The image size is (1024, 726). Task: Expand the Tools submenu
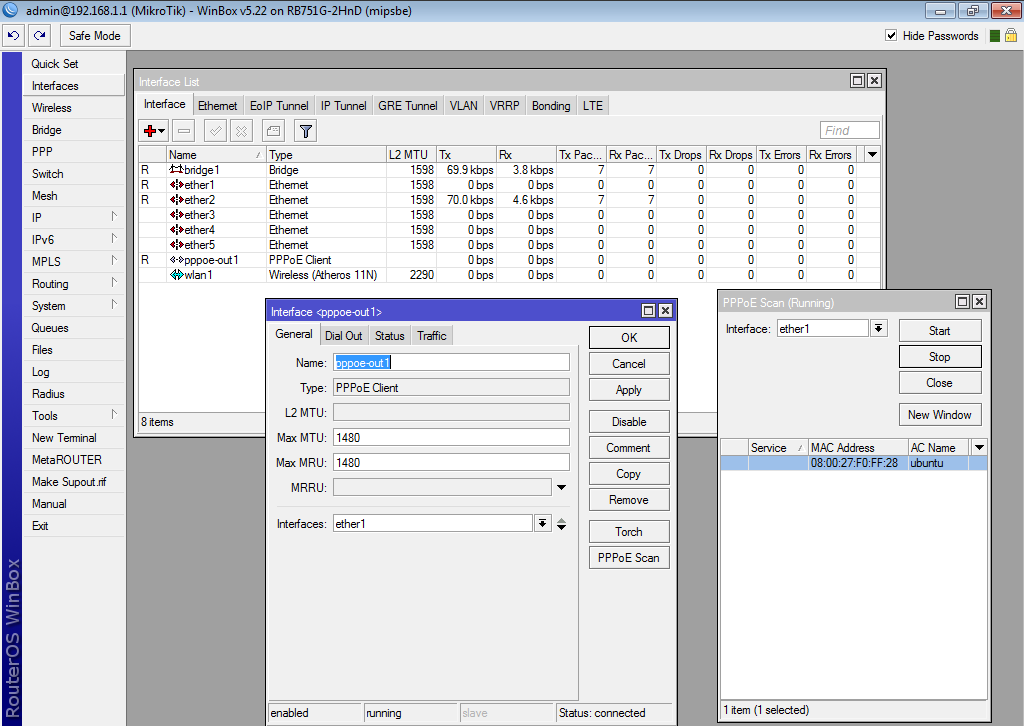(114, 415)
